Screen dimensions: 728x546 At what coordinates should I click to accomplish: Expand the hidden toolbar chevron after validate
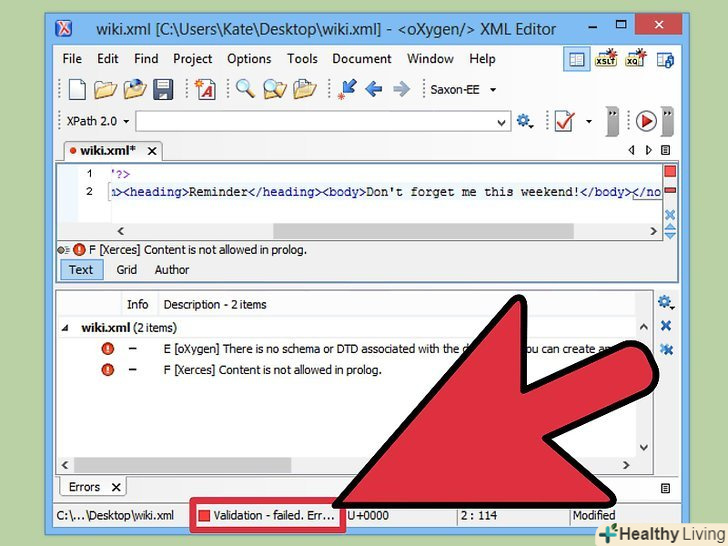point(612,121)
